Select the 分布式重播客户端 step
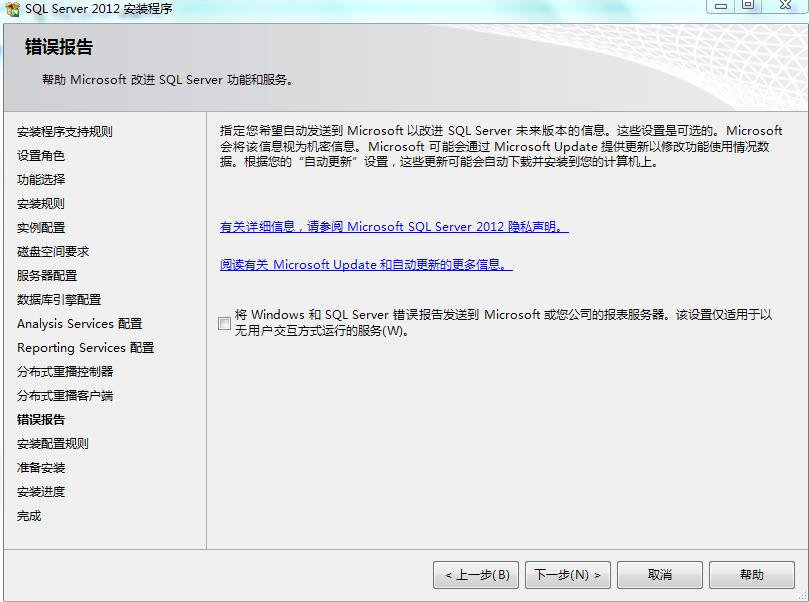Viewport: 809px width, 602px height. (65, 396)
